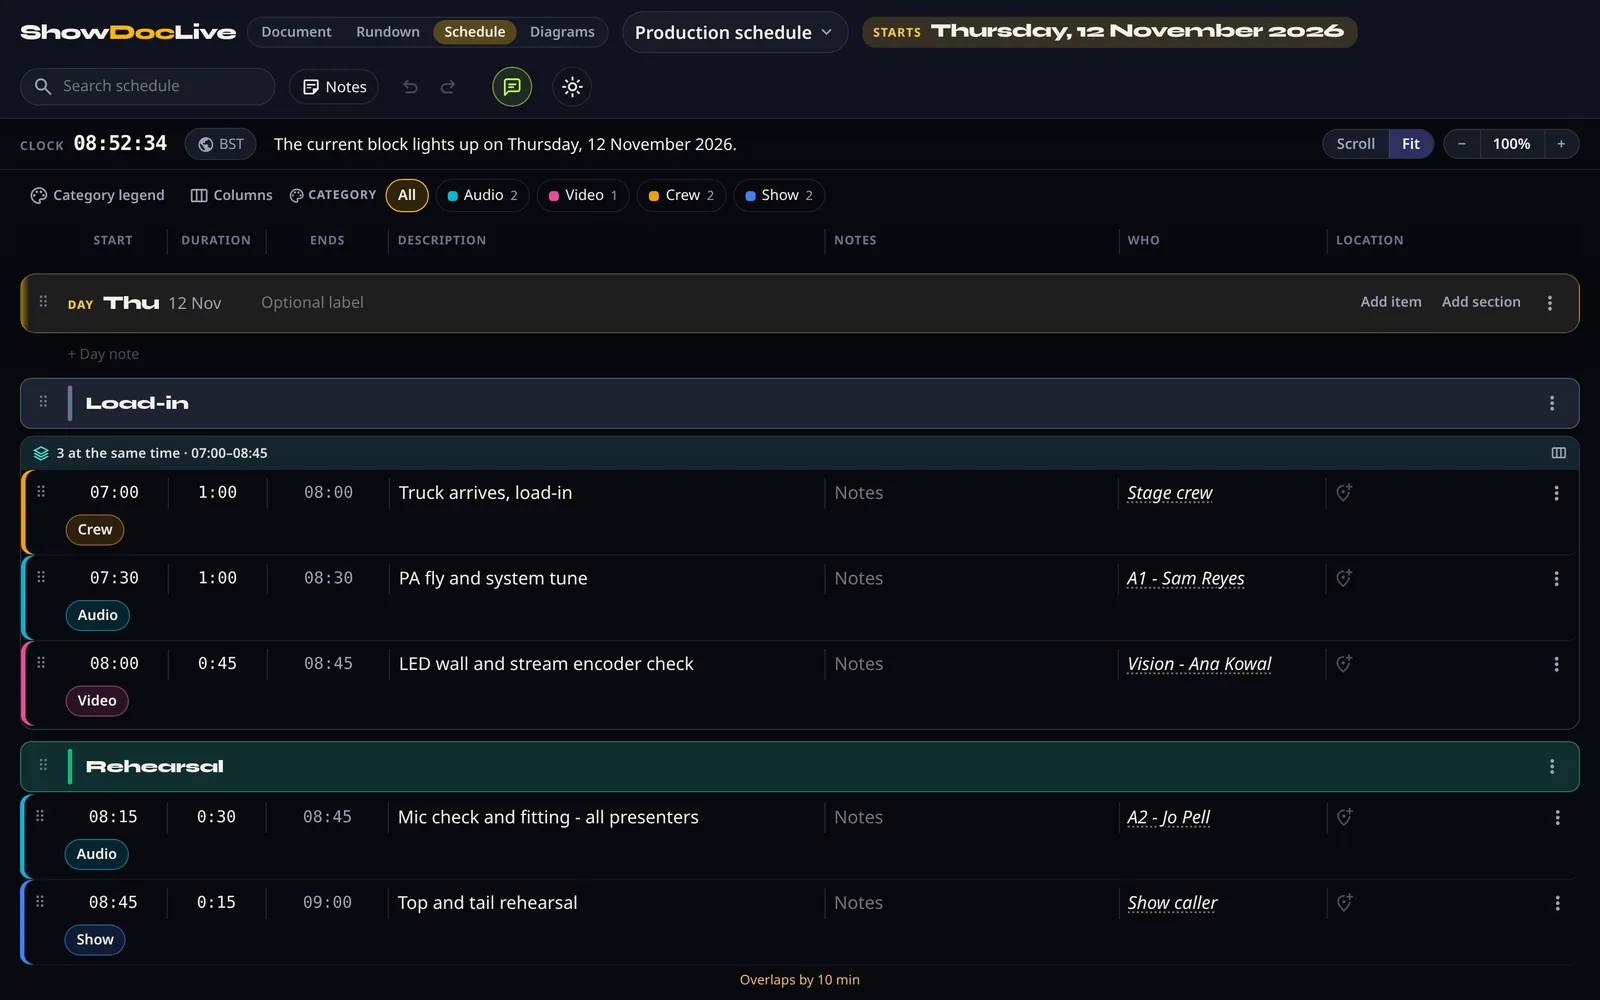Viewport: 1600px width, 1000px height.
Task: Open more options for Mic check row
Action: [x=1557, y=818]
